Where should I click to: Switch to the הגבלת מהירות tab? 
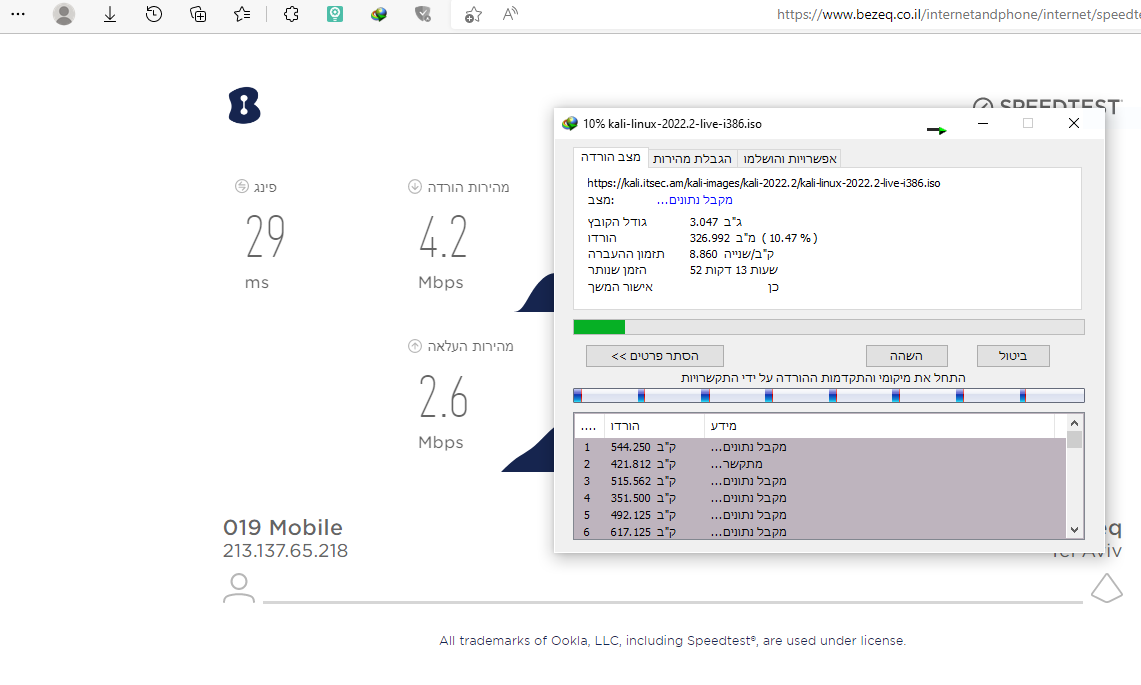pos(692,159)
